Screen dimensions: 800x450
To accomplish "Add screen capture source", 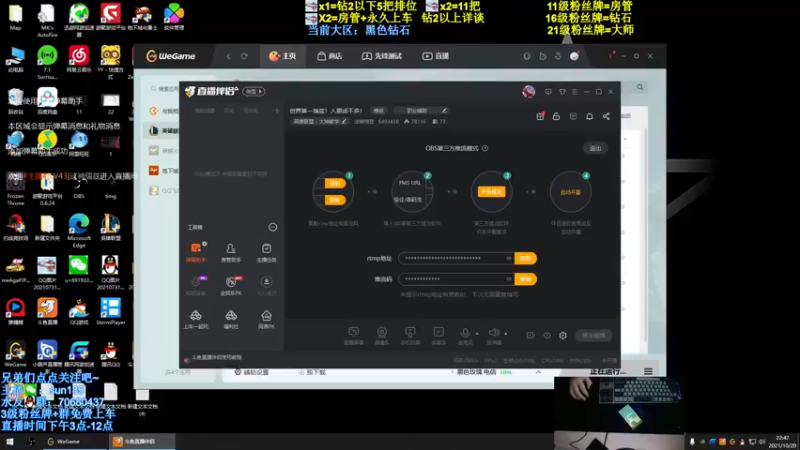I will point(354,336).
